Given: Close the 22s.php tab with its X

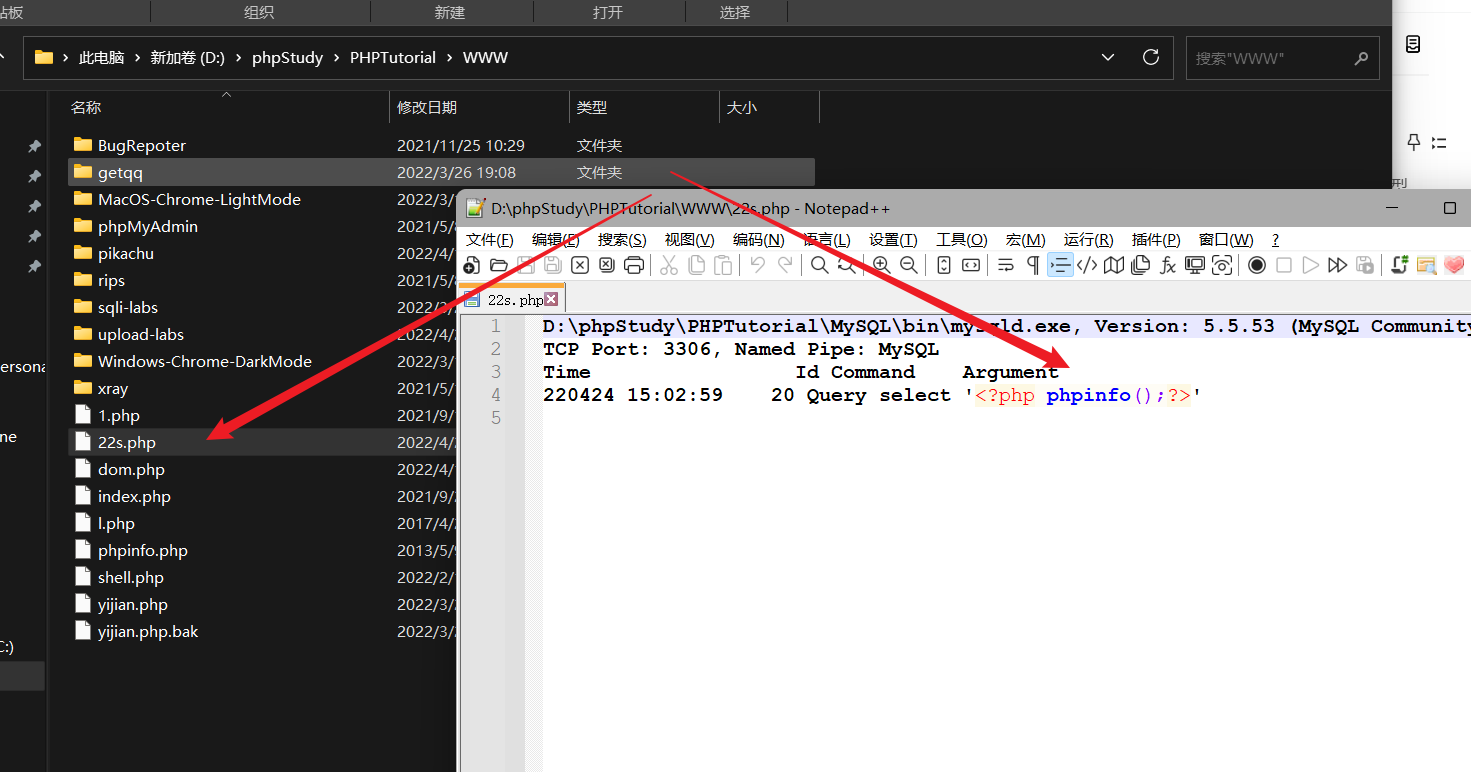Looking at the screenshot, I should (550, 299).
